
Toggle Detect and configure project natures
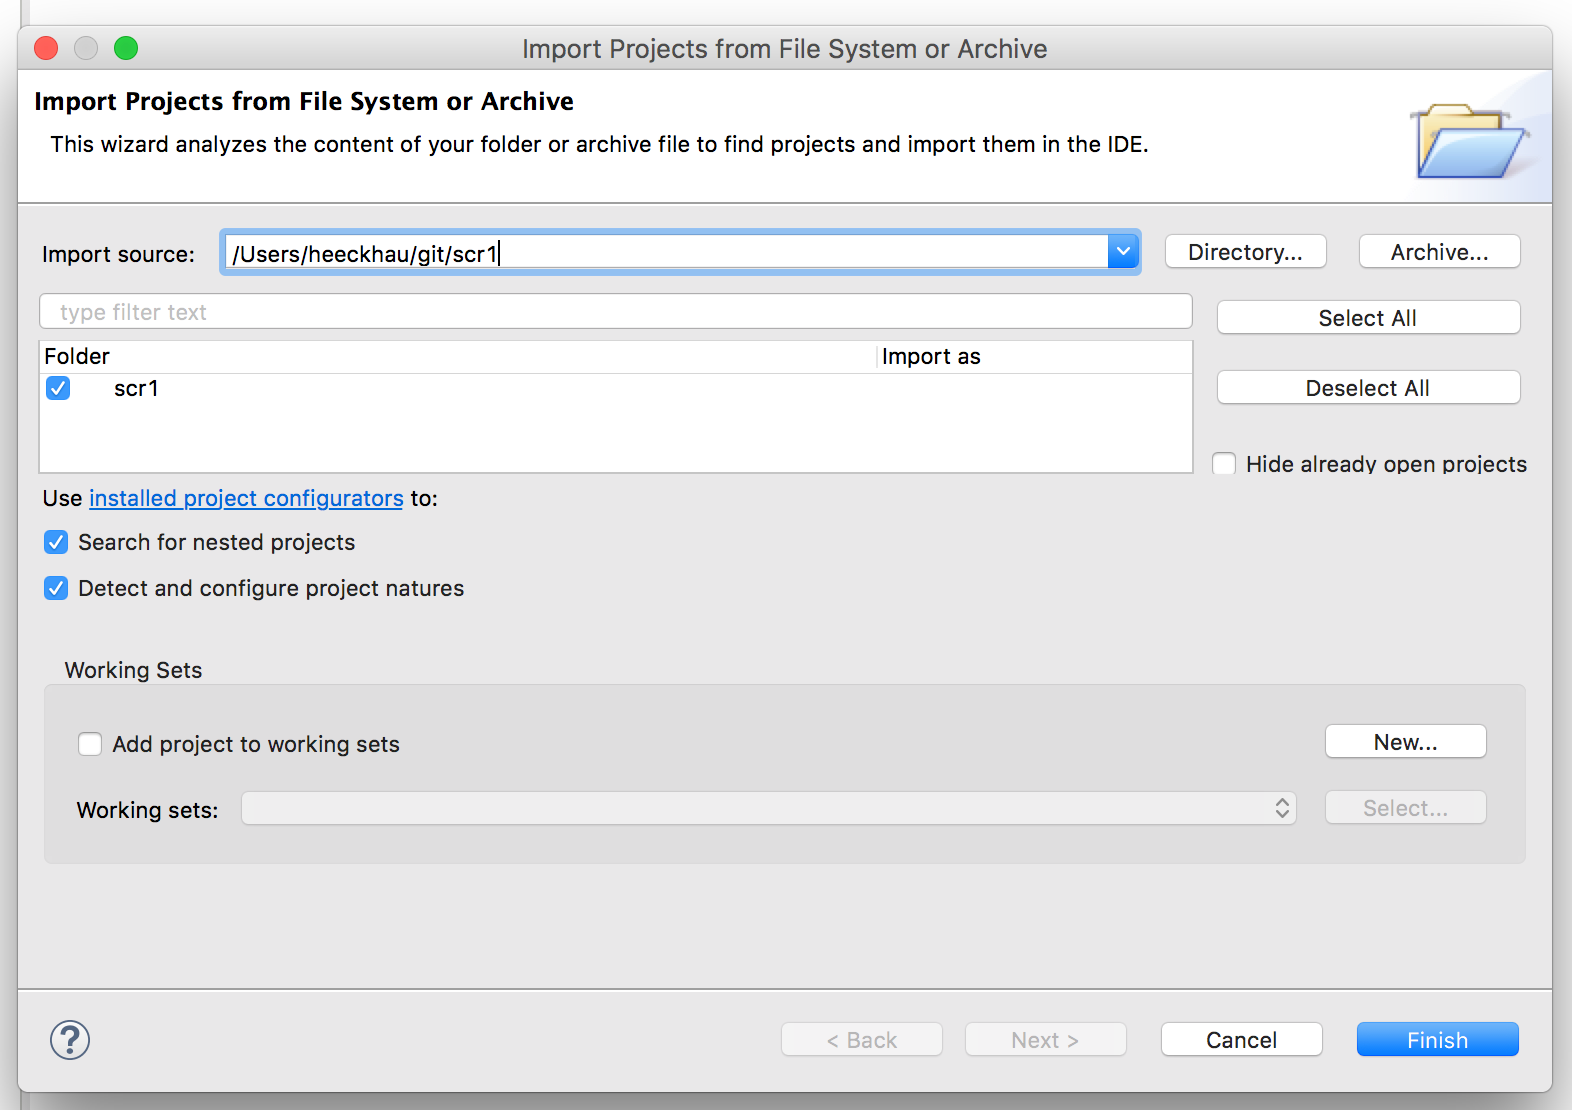(x=56, y=588)
